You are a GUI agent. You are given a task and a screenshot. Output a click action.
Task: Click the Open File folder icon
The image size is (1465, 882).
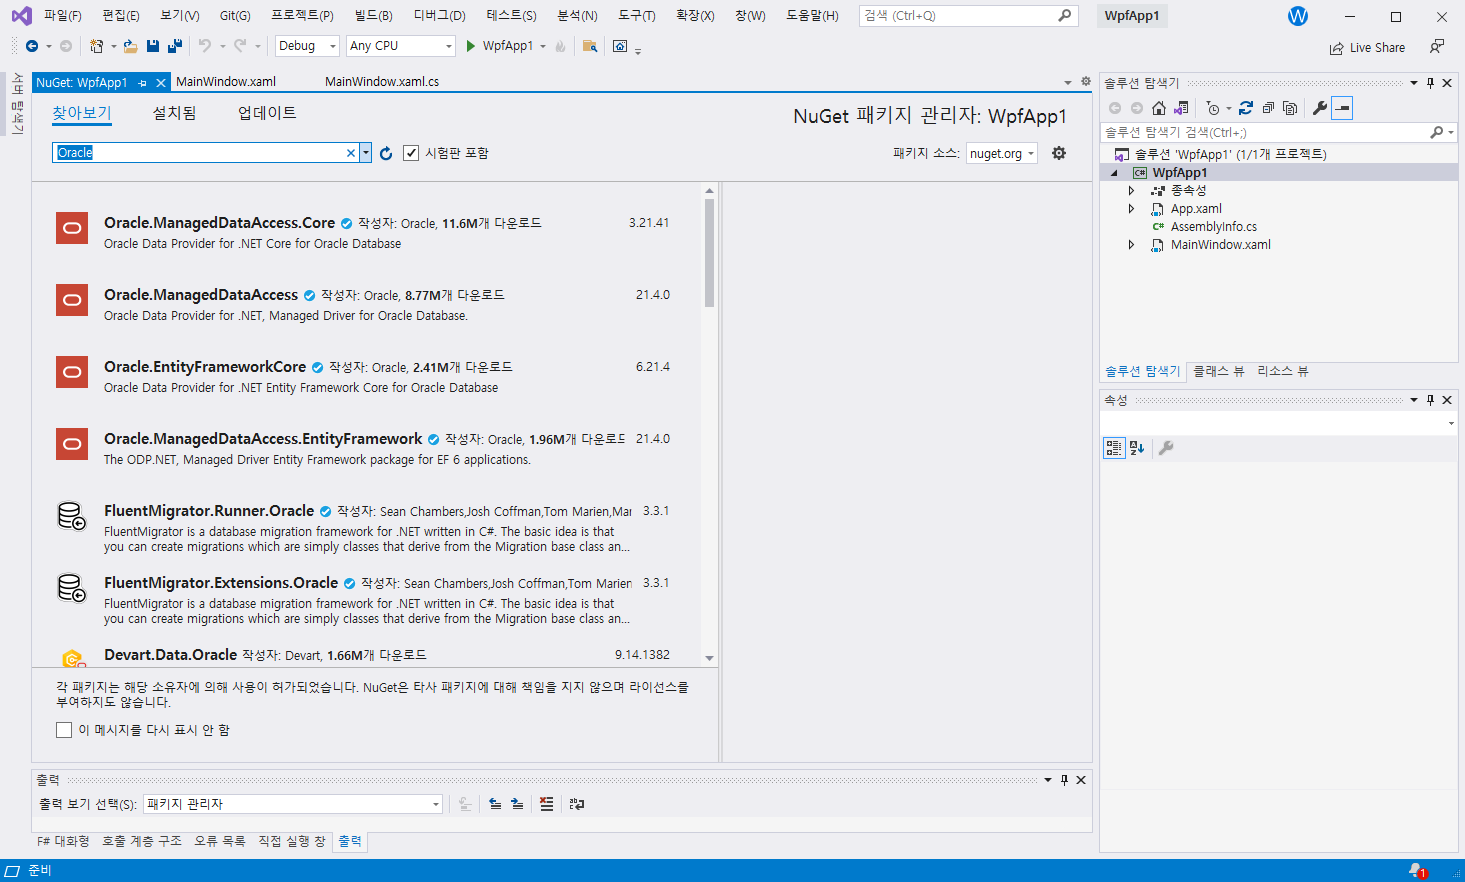(130, 46)
